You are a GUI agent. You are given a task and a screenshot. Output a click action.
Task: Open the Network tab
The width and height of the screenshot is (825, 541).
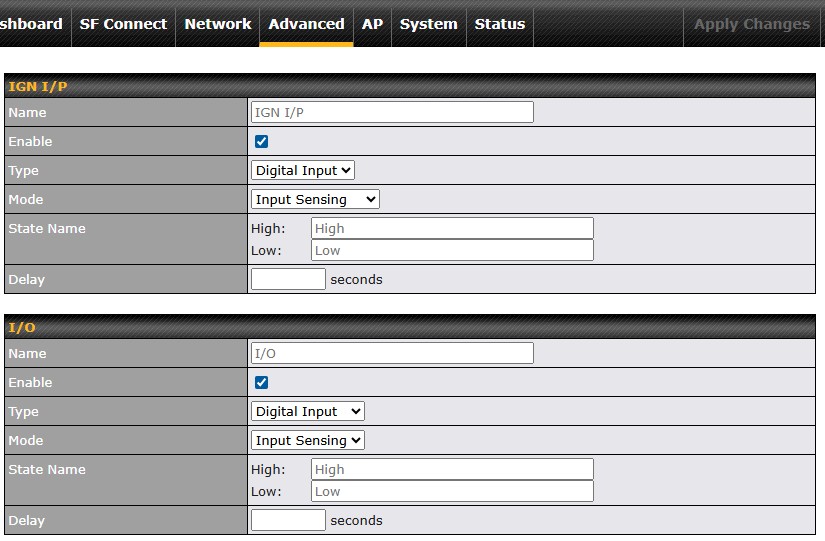(x=218, y=24)
